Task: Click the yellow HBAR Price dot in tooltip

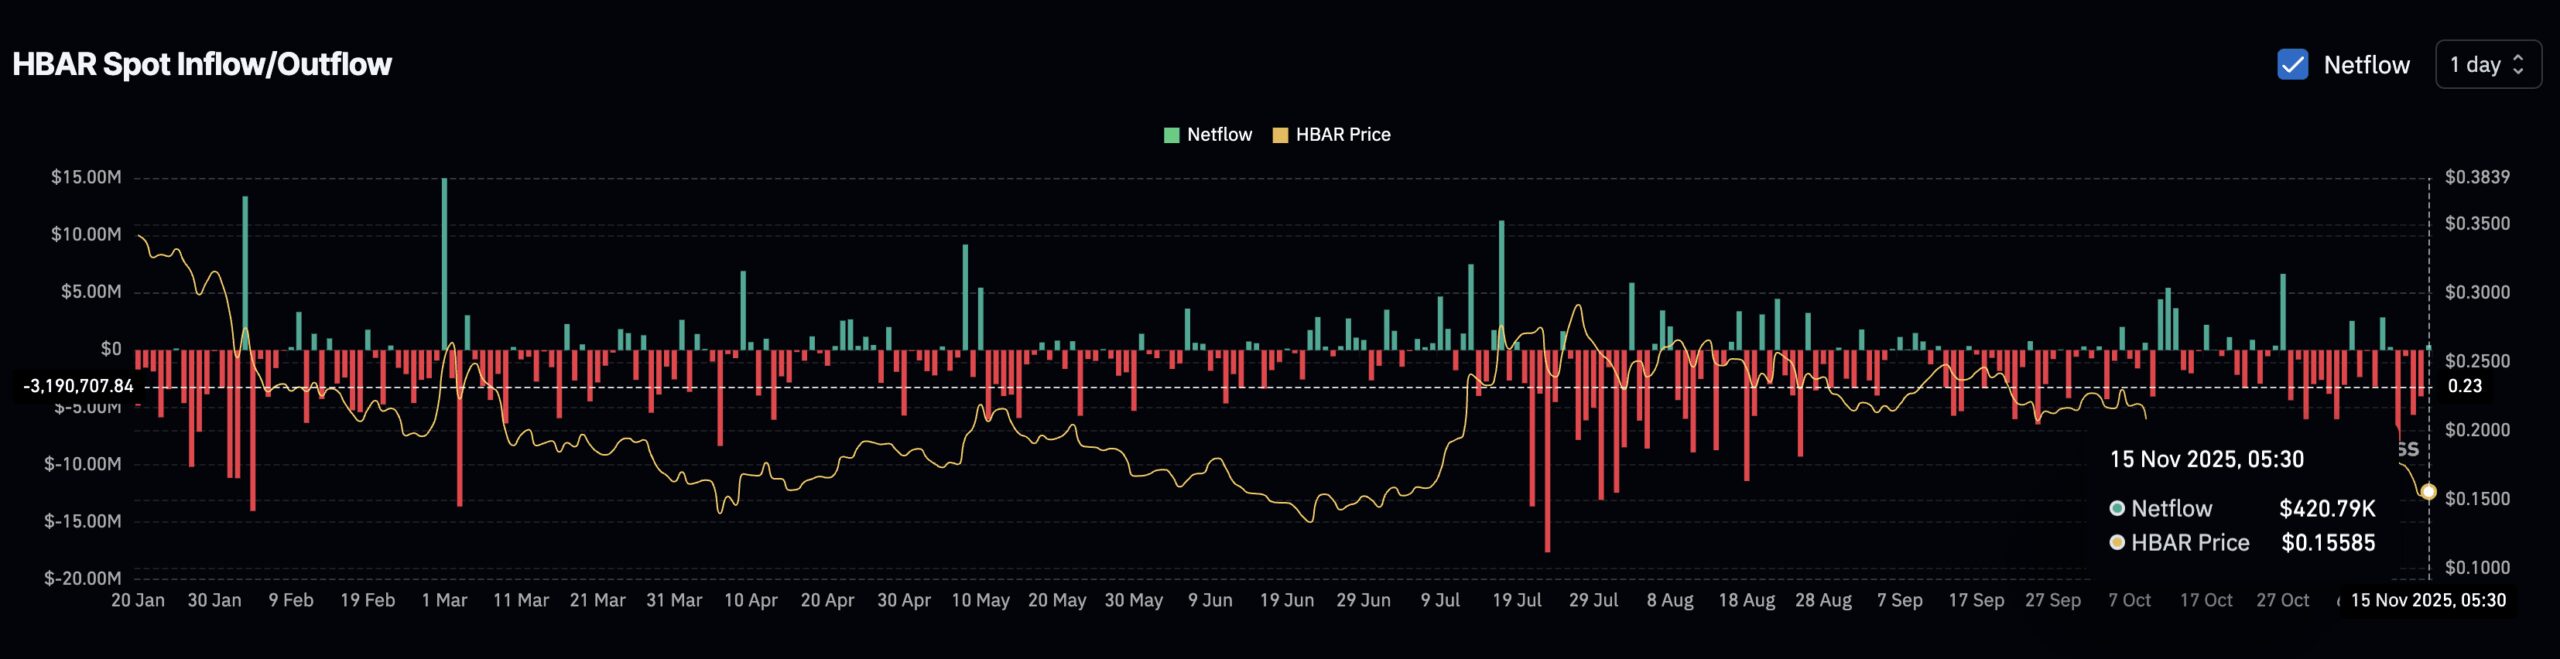Action: pyautogui.click(x=2117, y=542)
